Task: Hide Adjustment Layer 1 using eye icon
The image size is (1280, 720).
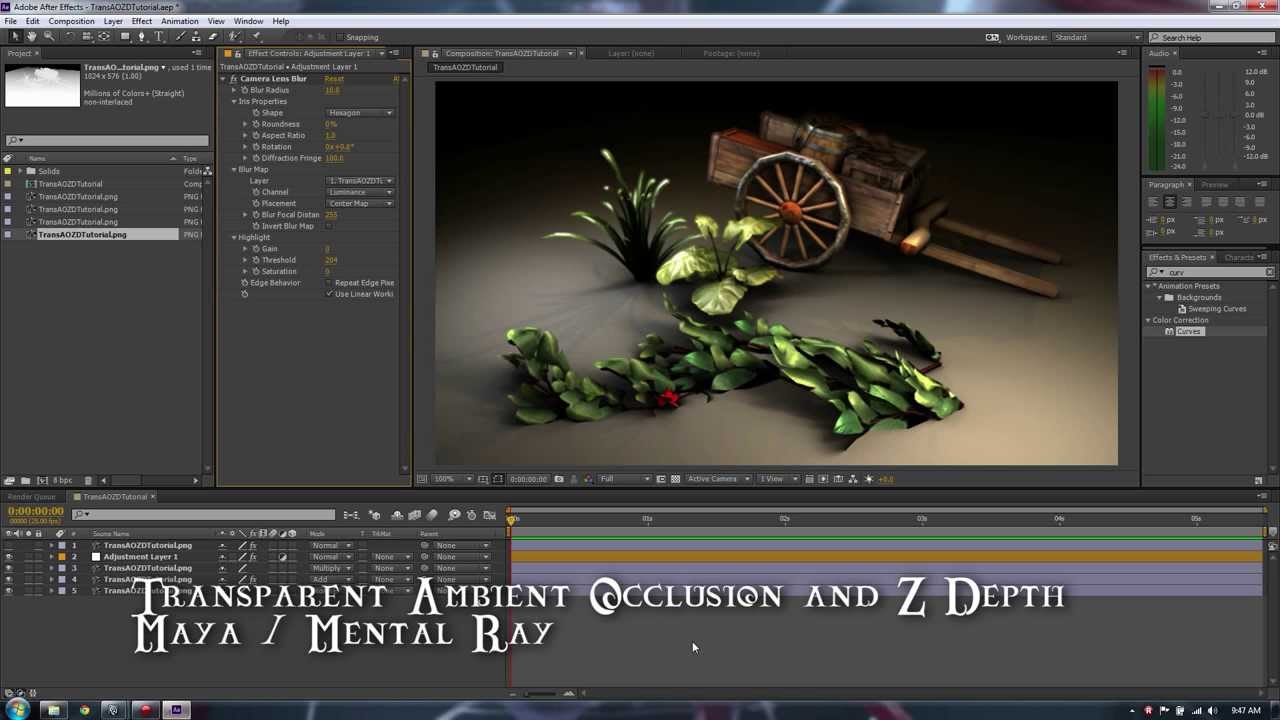Action: 9,557
